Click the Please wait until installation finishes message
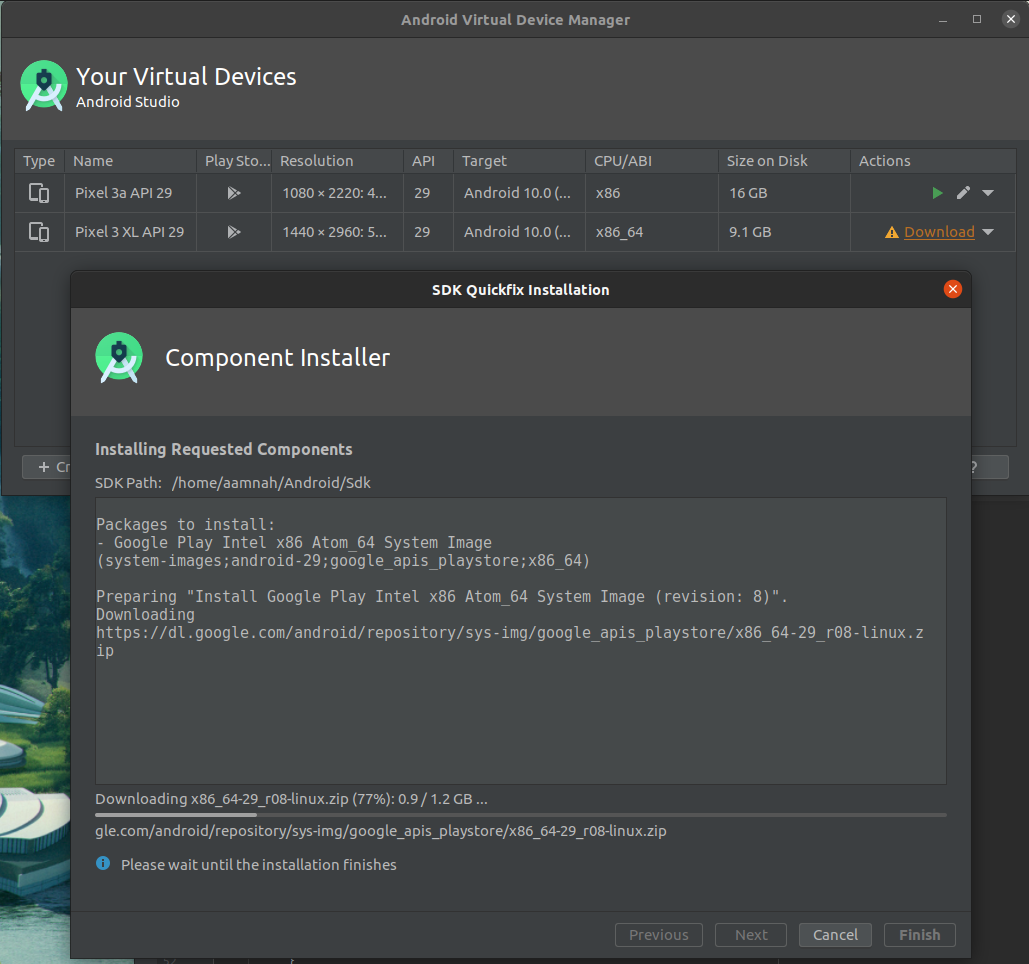The height and width of the screenshot is (964, 1029). coord(259,864)
